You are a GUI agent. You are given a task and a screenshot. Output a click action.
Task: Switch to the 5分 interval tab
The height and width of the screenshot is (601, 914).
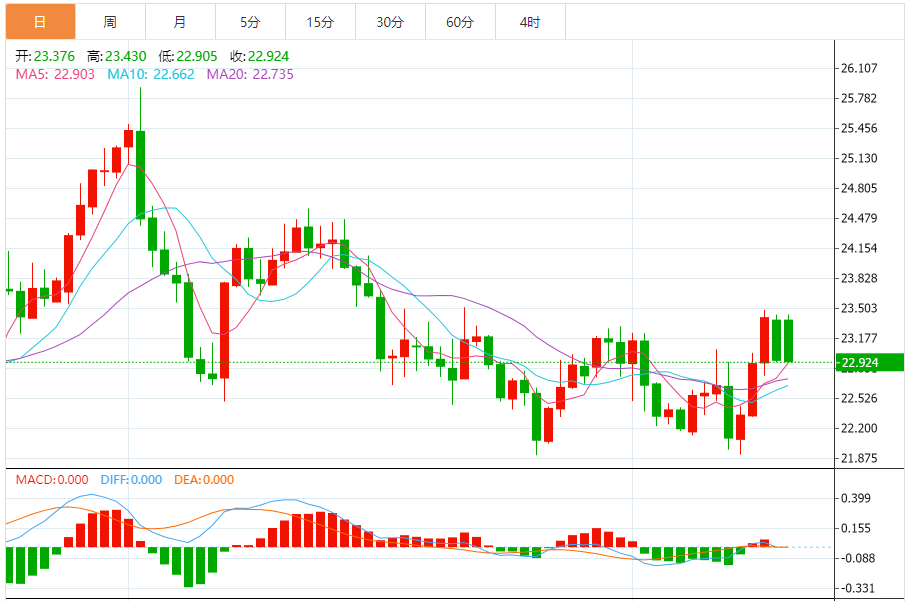pyautogui.click(x=250, y=22)
